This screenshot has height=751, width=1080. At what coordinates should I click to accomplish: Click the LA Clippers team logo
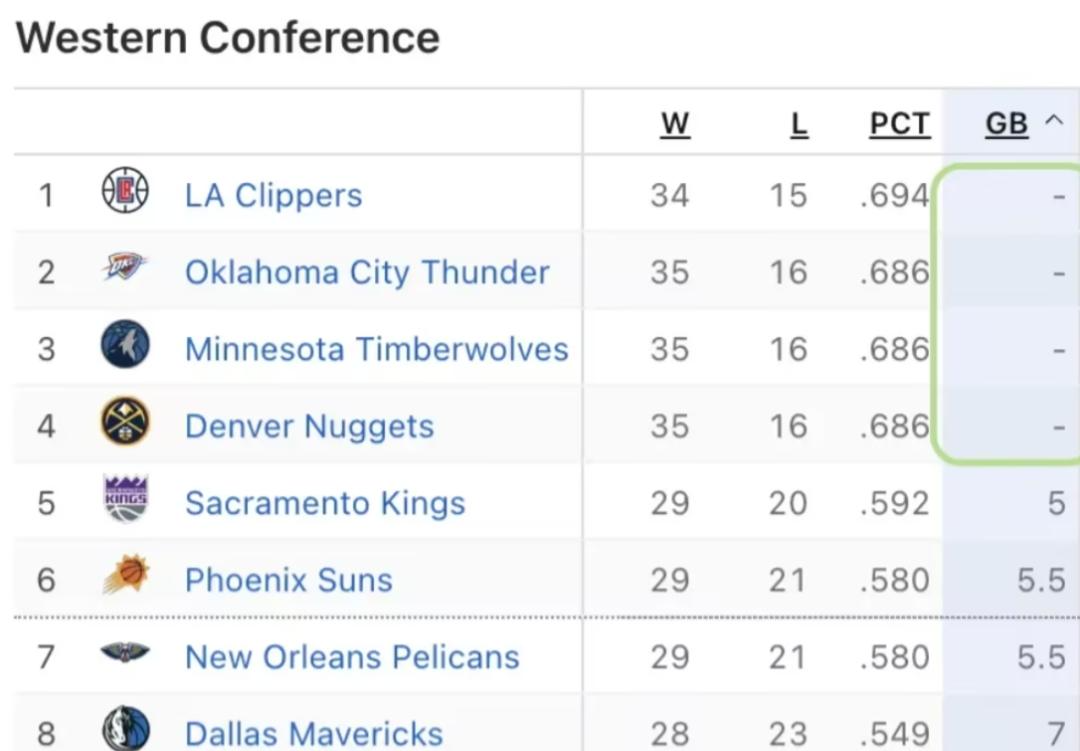(x=125, y=191)
